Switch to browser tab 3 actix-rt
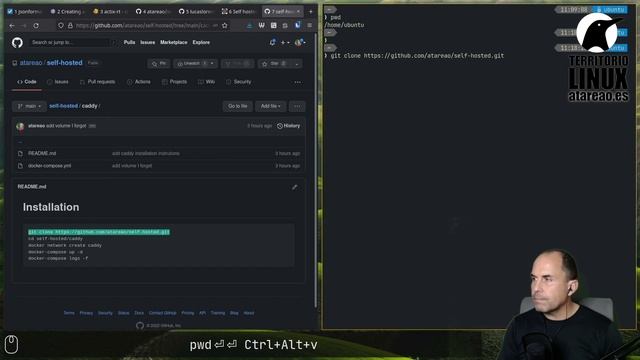The image size is (640, 360). tap(110, 11)
